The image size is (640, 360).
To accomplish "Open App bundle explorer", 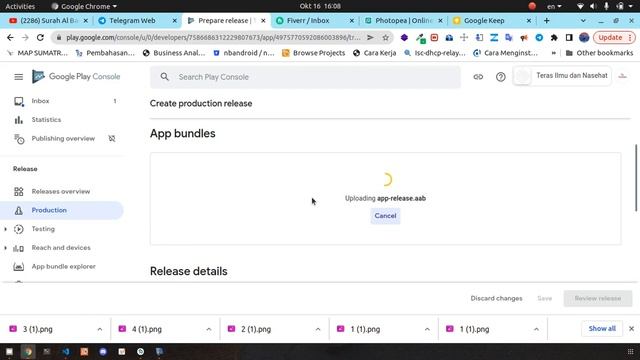I will click(63, 267).
